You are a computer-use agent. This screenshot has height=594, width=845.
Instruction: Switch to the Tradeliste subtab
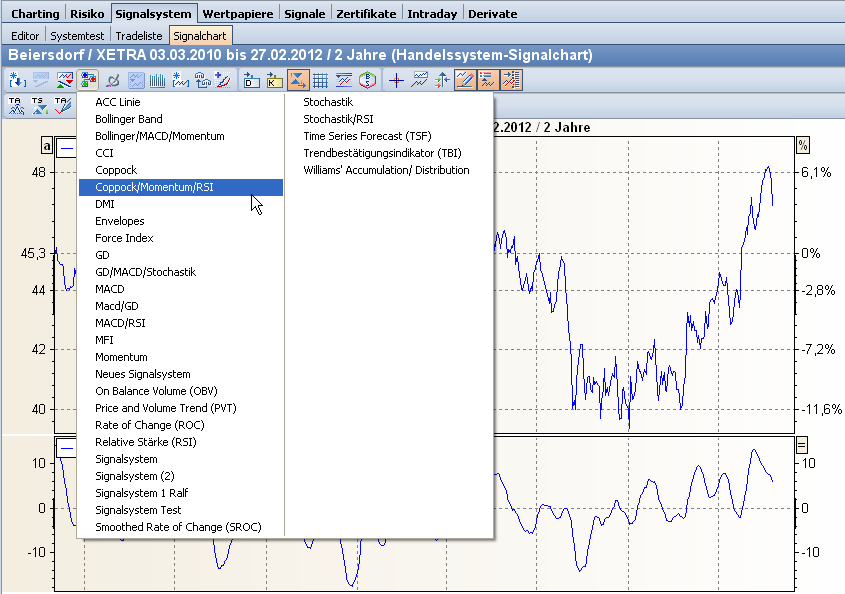coord(139,35)
